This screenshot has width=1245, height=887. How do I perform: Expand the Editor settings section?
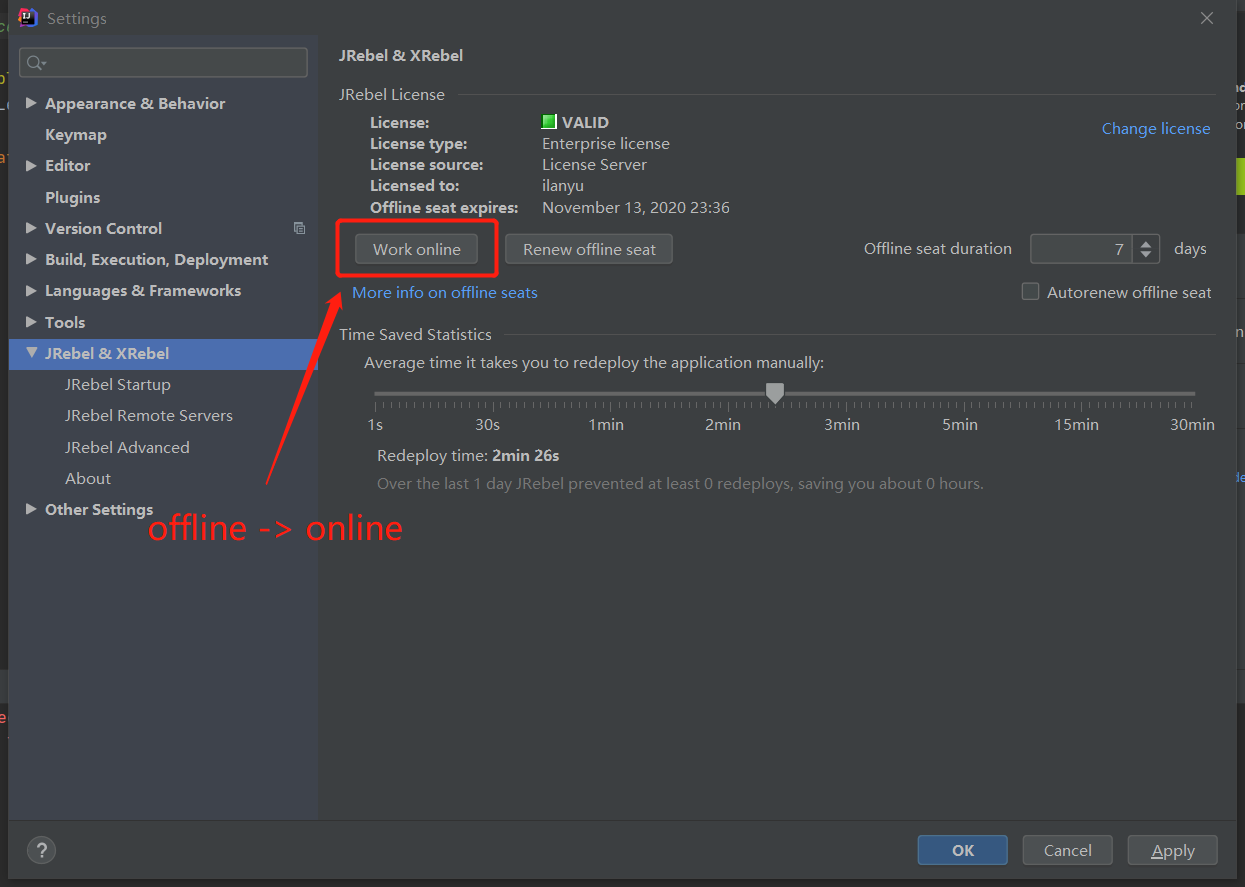click(31, 165)
